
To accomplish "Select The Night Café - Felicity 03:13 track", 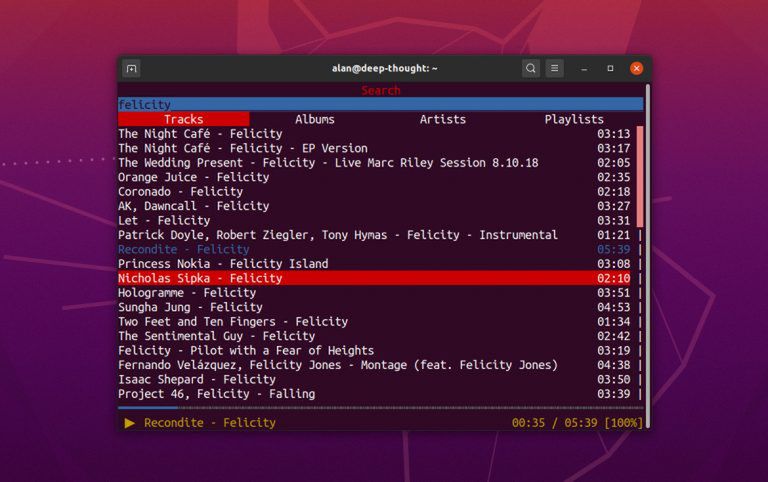I will click(x=374, y=134).
